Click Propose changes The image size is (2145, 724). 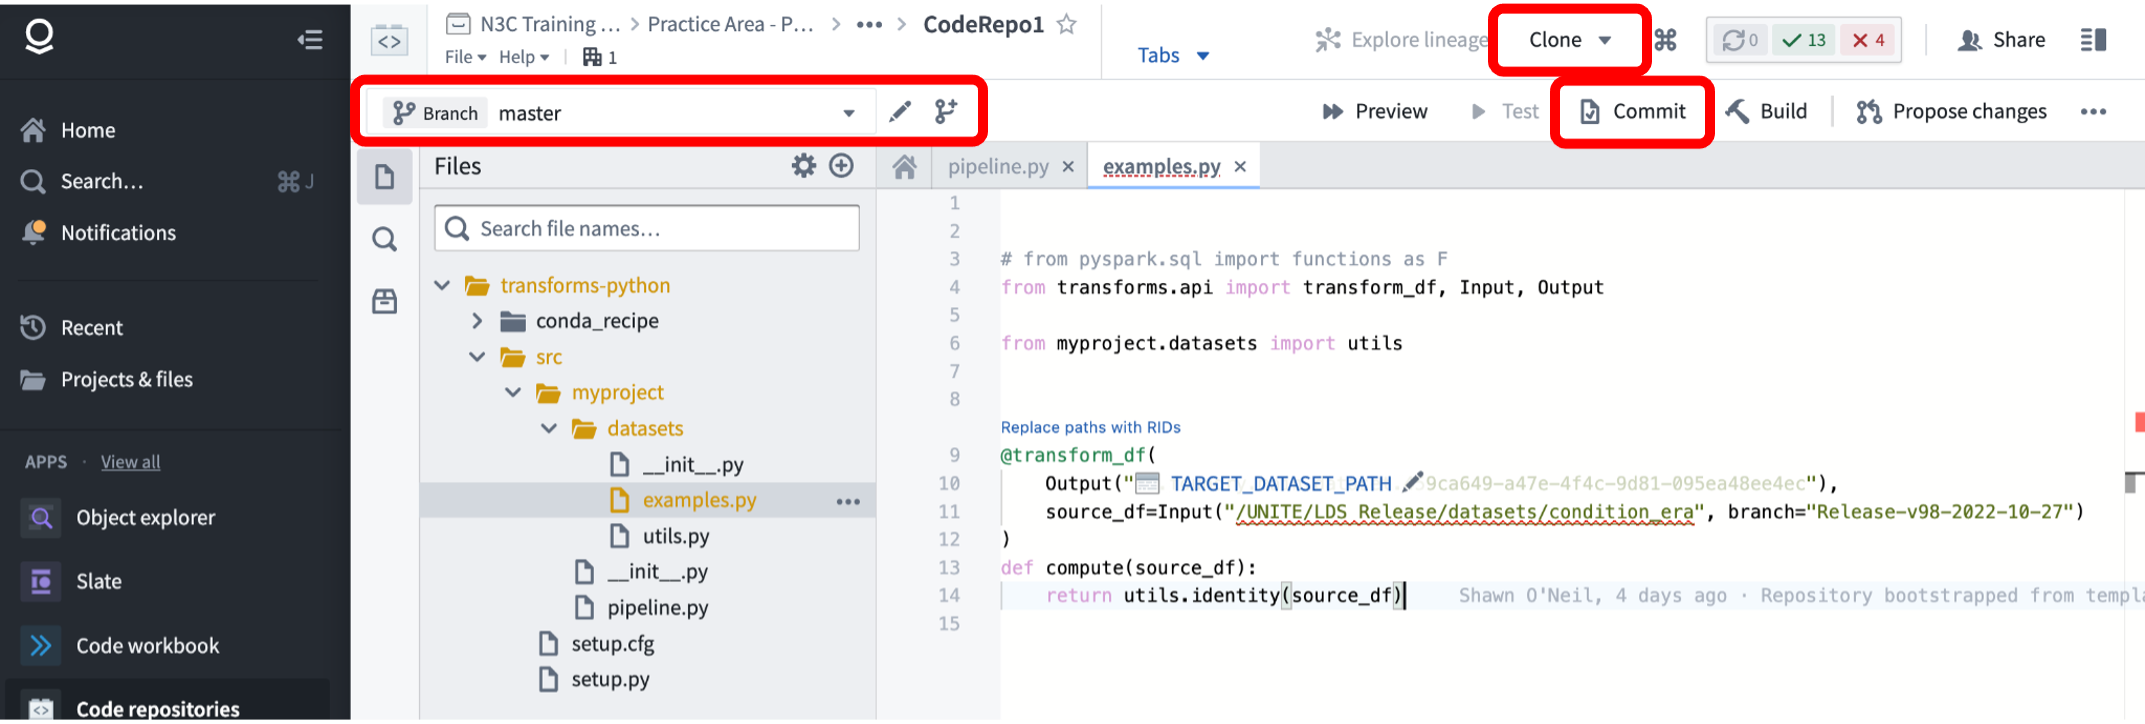click(x=1951, y=111)
